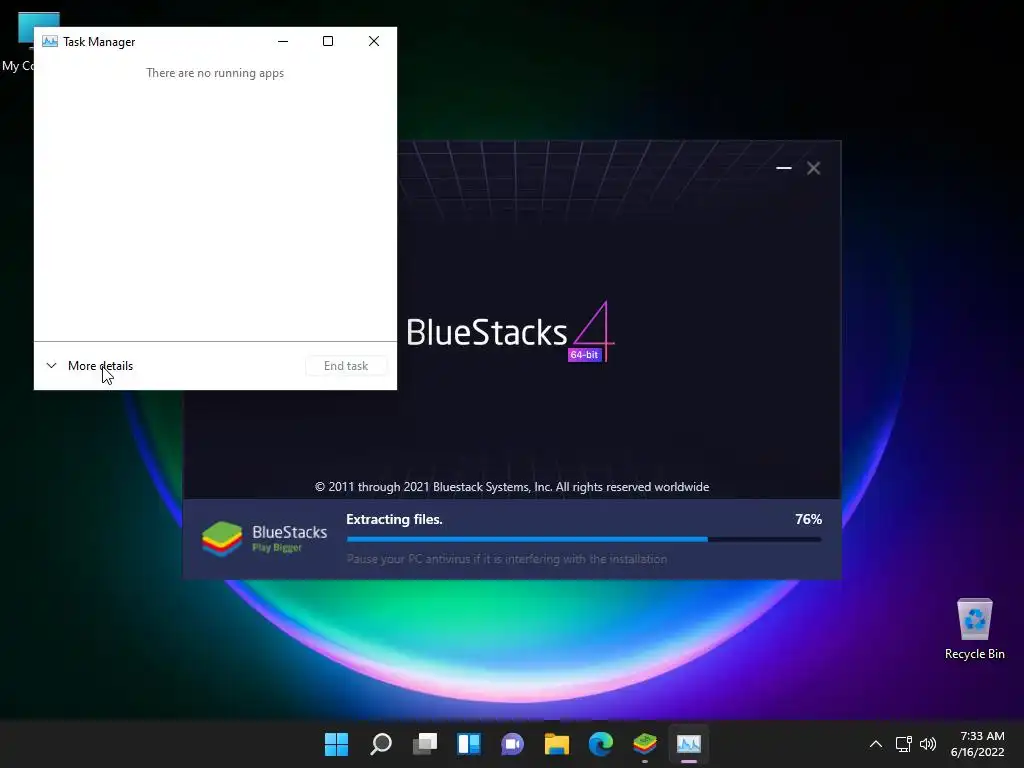Close the Task Manager window
The width and height of the screenshot is (1024, 768).
point(374,41)
